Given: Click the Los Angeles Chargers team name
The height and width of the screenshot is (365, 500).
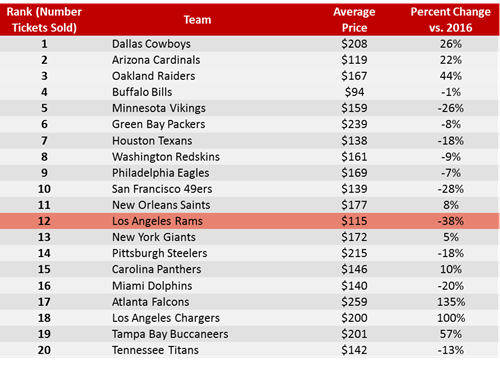Looking at the screenshot, I should point(166,318).
